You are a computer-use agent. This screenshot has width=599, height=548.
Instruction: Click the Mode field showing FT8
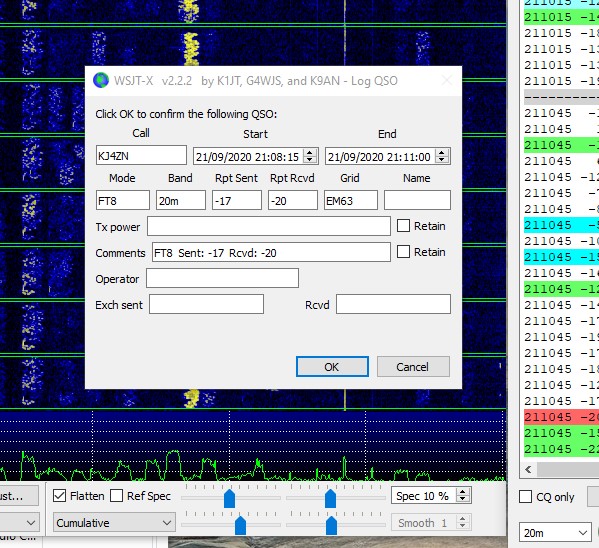[x=123, y=200]
